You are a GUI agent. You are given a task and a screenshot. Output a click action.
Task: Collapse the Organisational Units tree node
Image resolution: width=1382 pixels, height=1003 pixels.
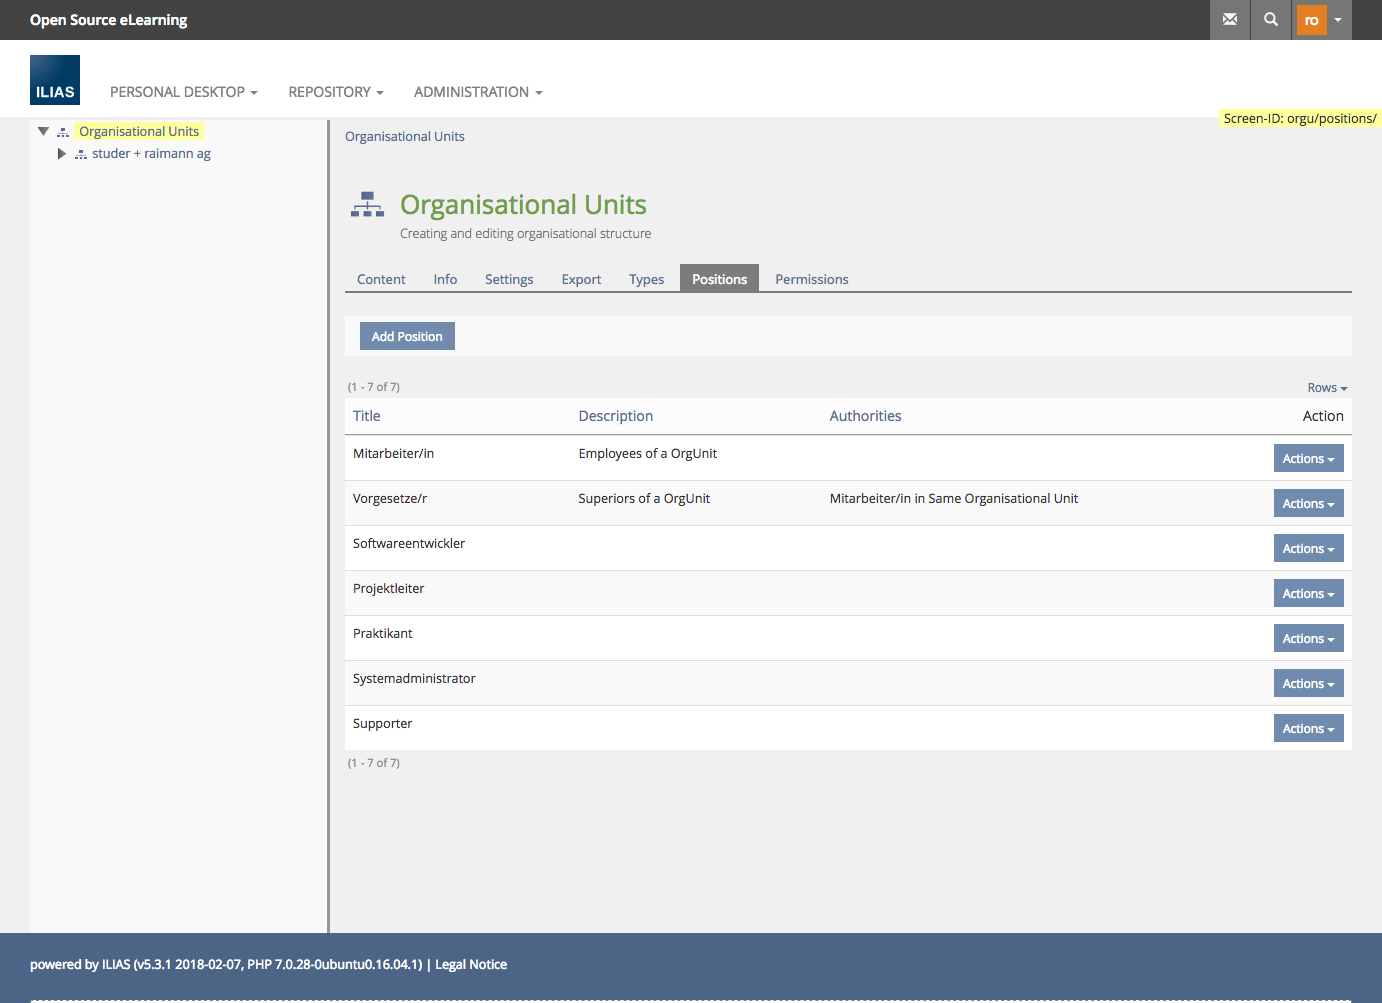point(43,131)
